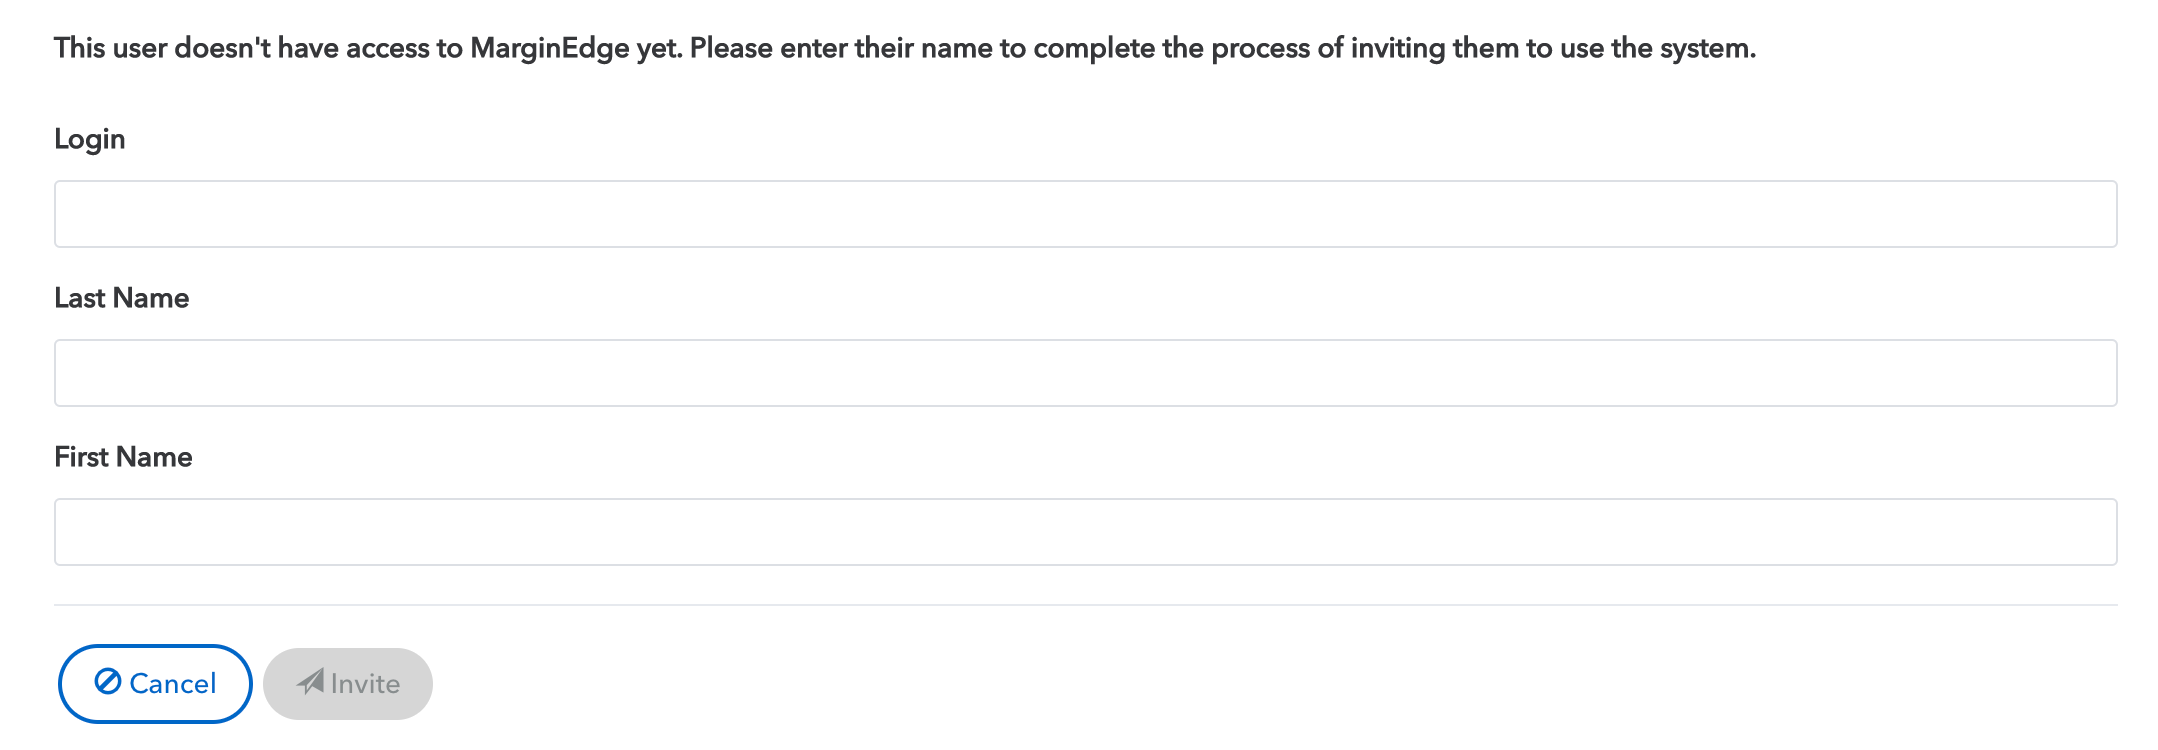Image resolution: width=2158 pixels, height=750 pixels.
Task: Click "This user" at the message start
Action: coord(111,48)
